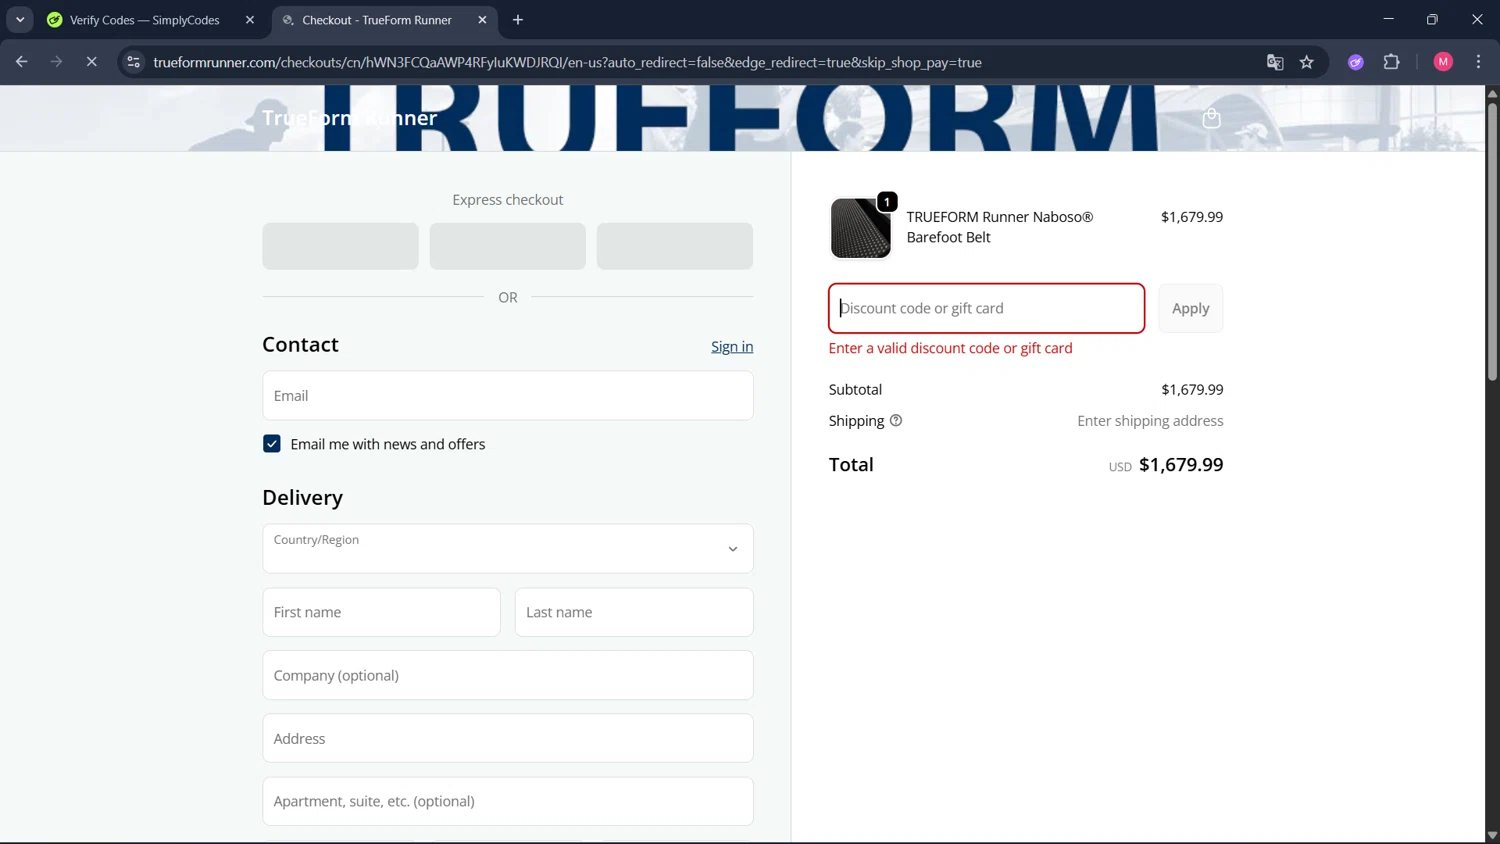Bookmark this page with star icon
The width and height of the screenshot is (1500, 844).
pyautogui.click(x=1307, y=62)
